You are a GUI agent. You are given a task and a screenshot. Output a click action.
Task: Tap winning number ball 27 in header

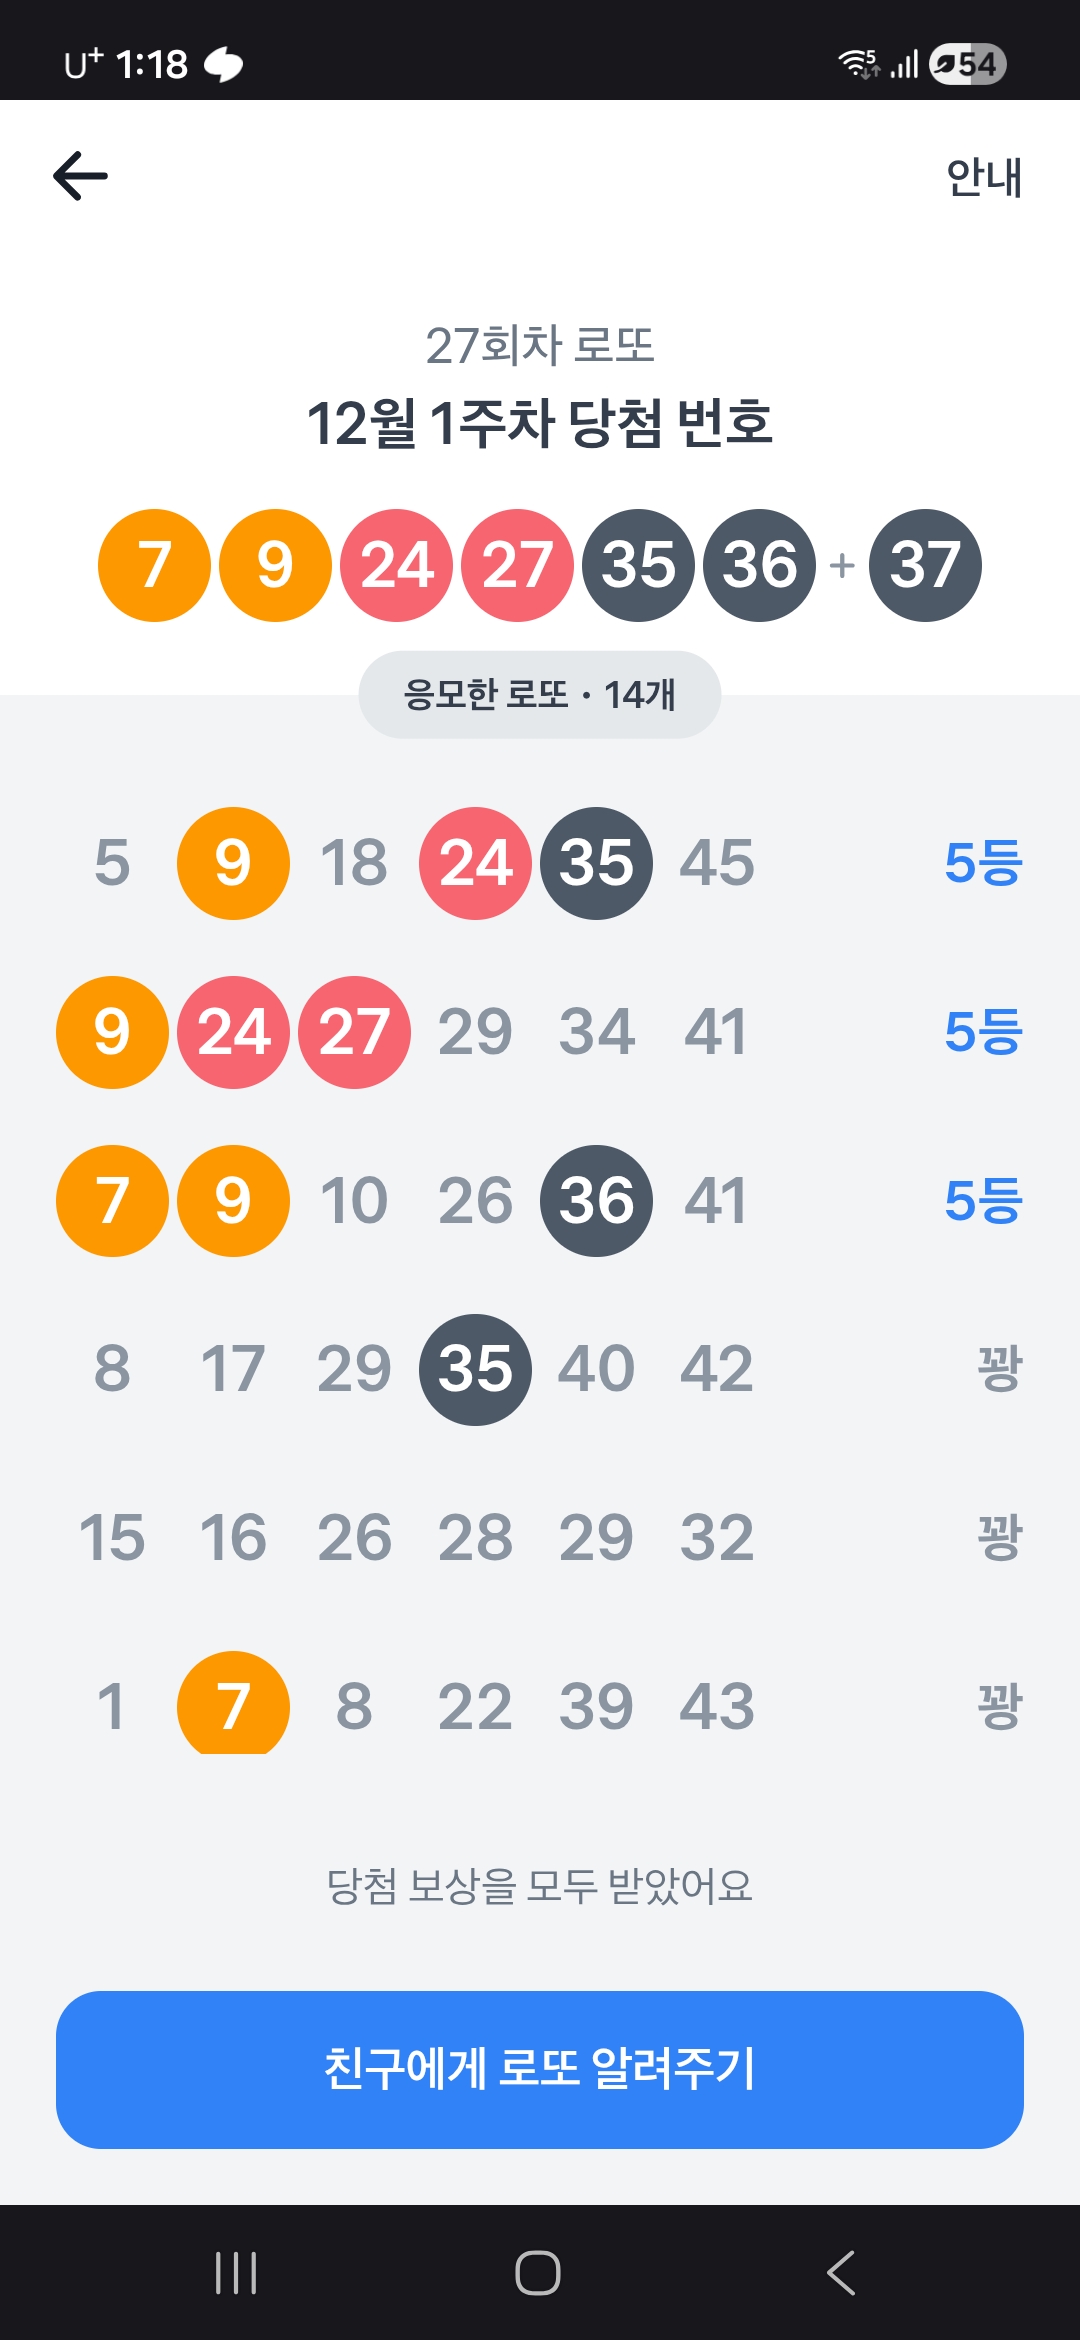[517, 565]
